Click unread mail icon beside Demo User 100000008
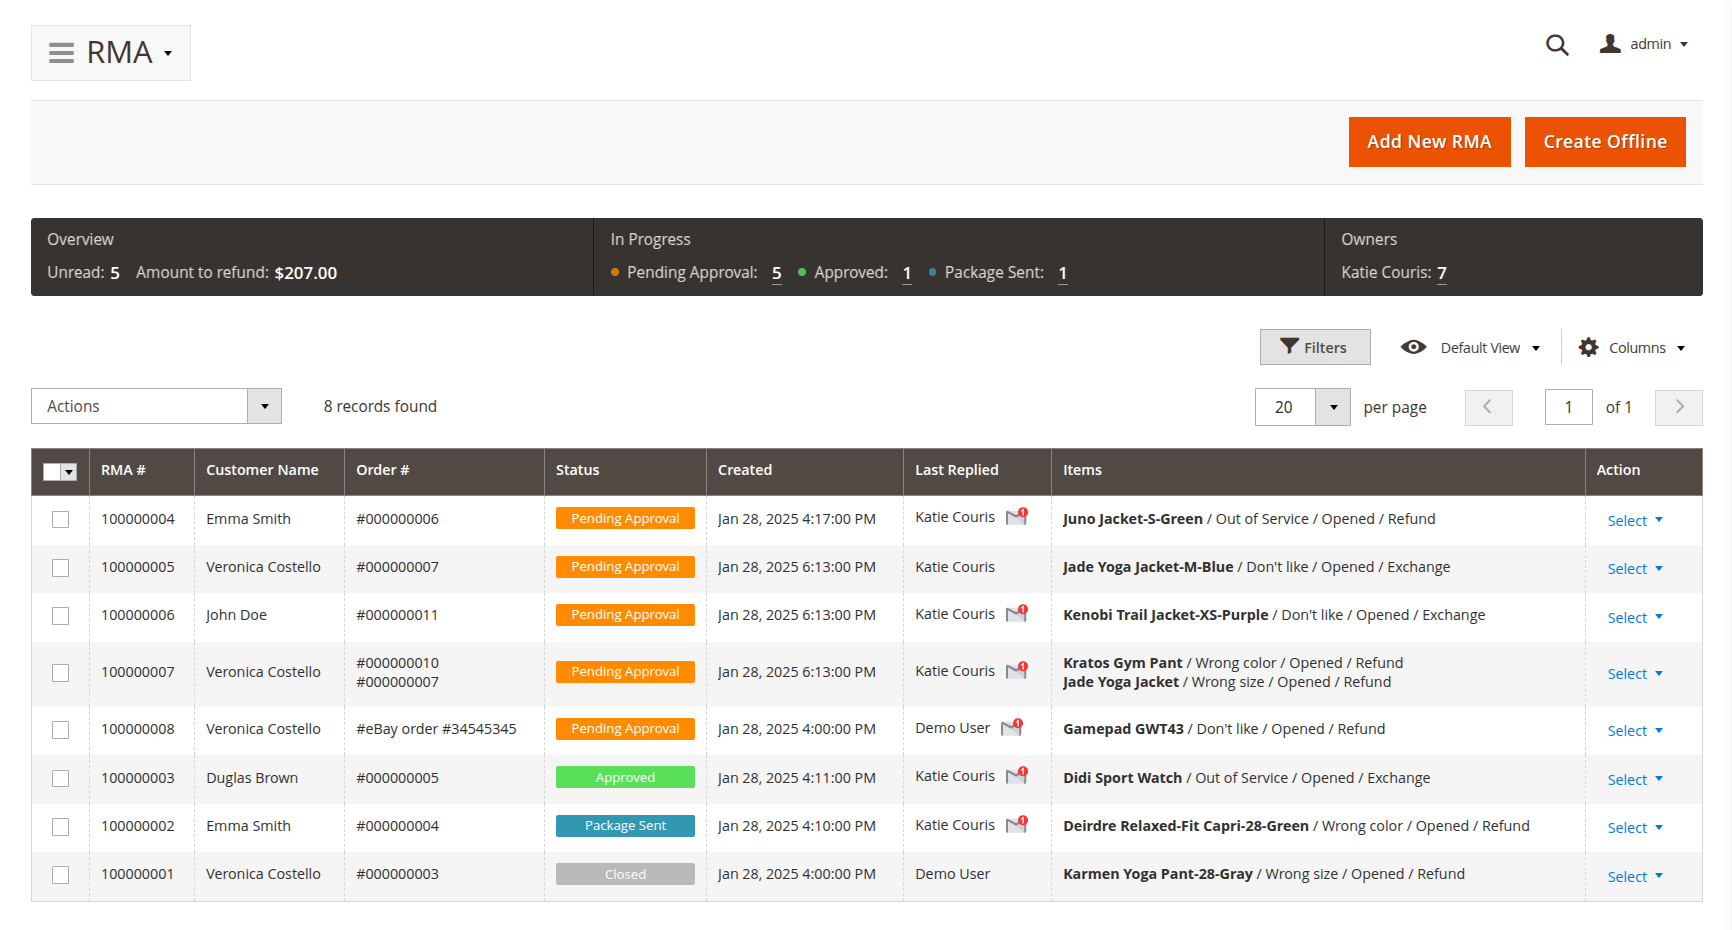This screenshot has width=1732, height=930. pos(1012,727)
